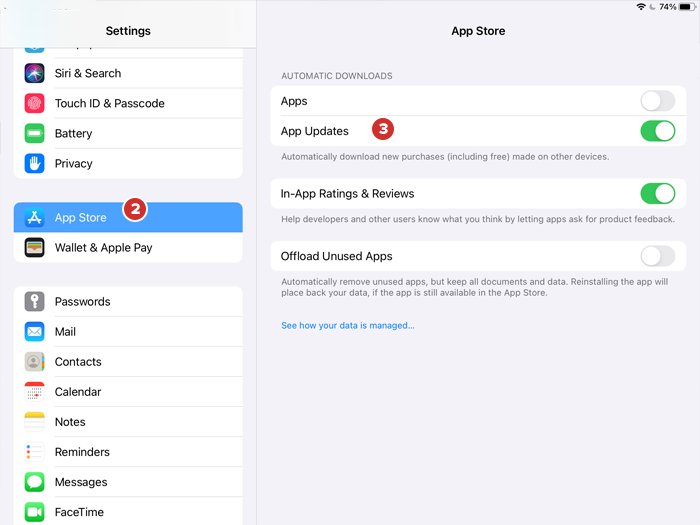This screenshot has width=700, height=525.
Task: Tap the Touch ID fingerprint icon
Action: (x=35, y=103)
